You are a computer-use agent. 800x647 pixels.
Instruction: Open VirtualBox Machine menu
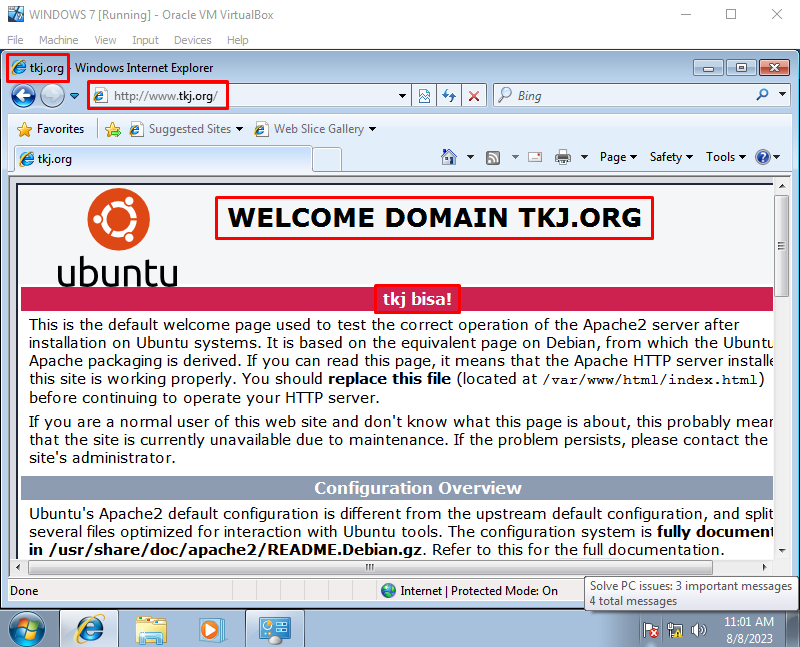tap(59, 40)
